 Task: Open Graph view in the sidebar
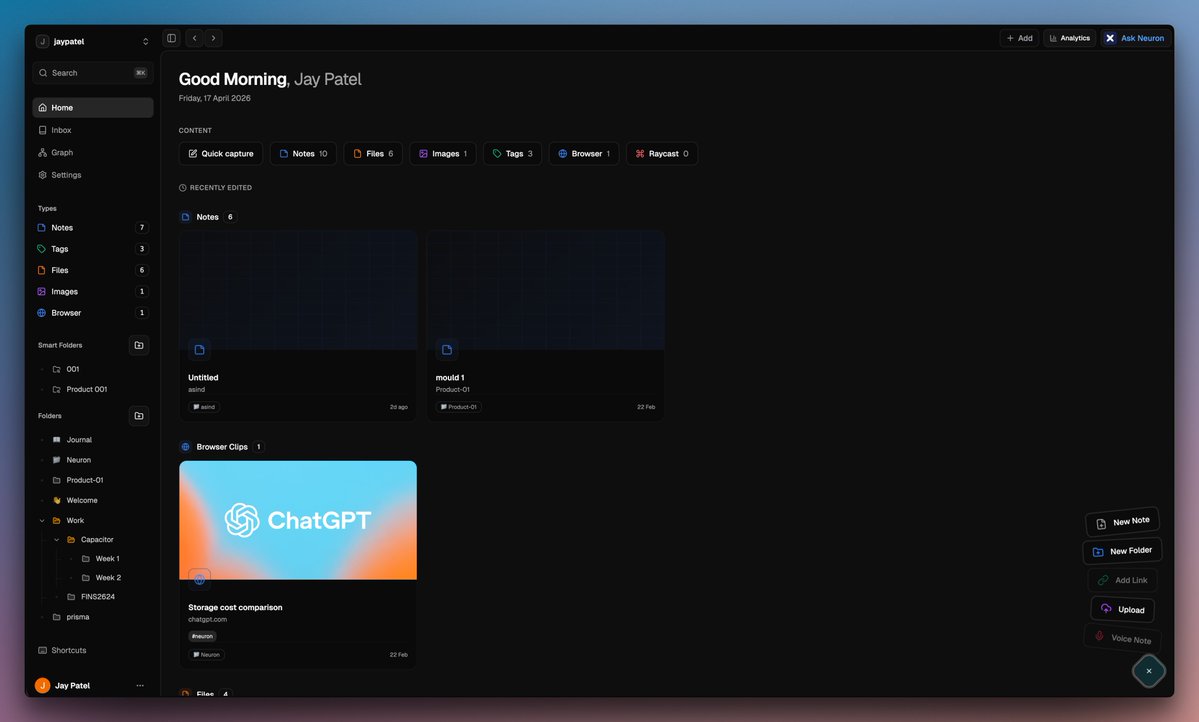(93, 152)
